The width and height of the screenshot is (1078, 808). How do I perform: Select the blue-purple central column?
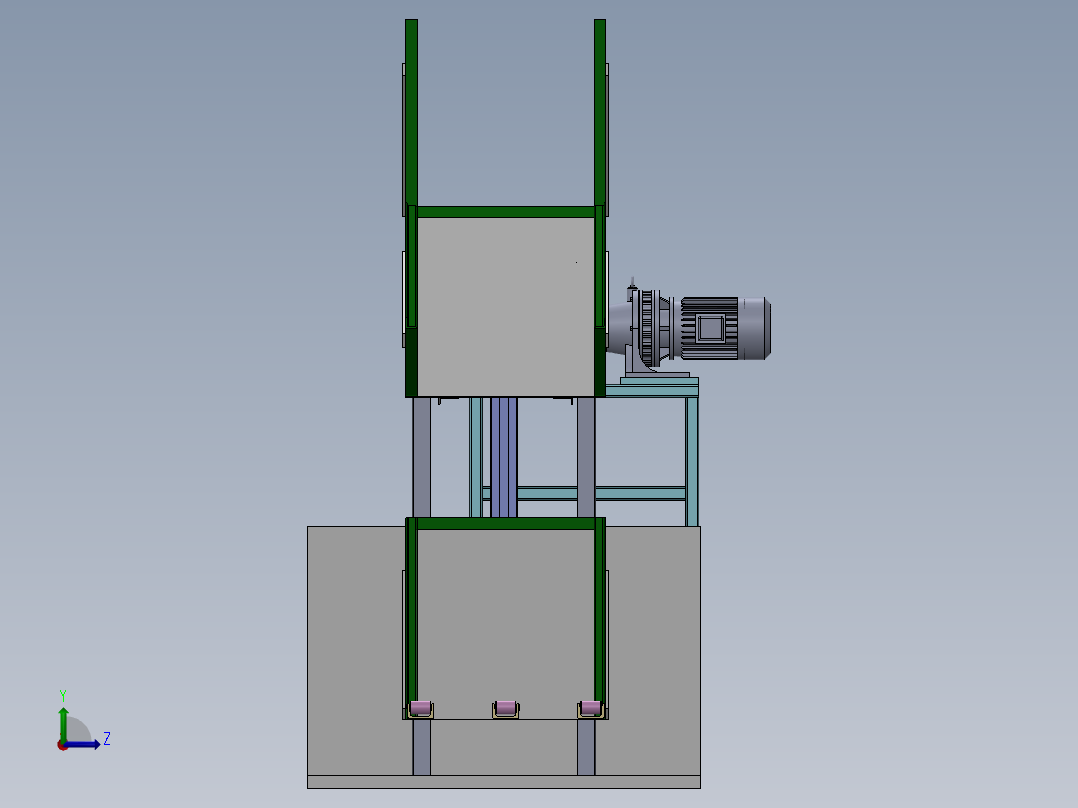(x=504, y=457)
